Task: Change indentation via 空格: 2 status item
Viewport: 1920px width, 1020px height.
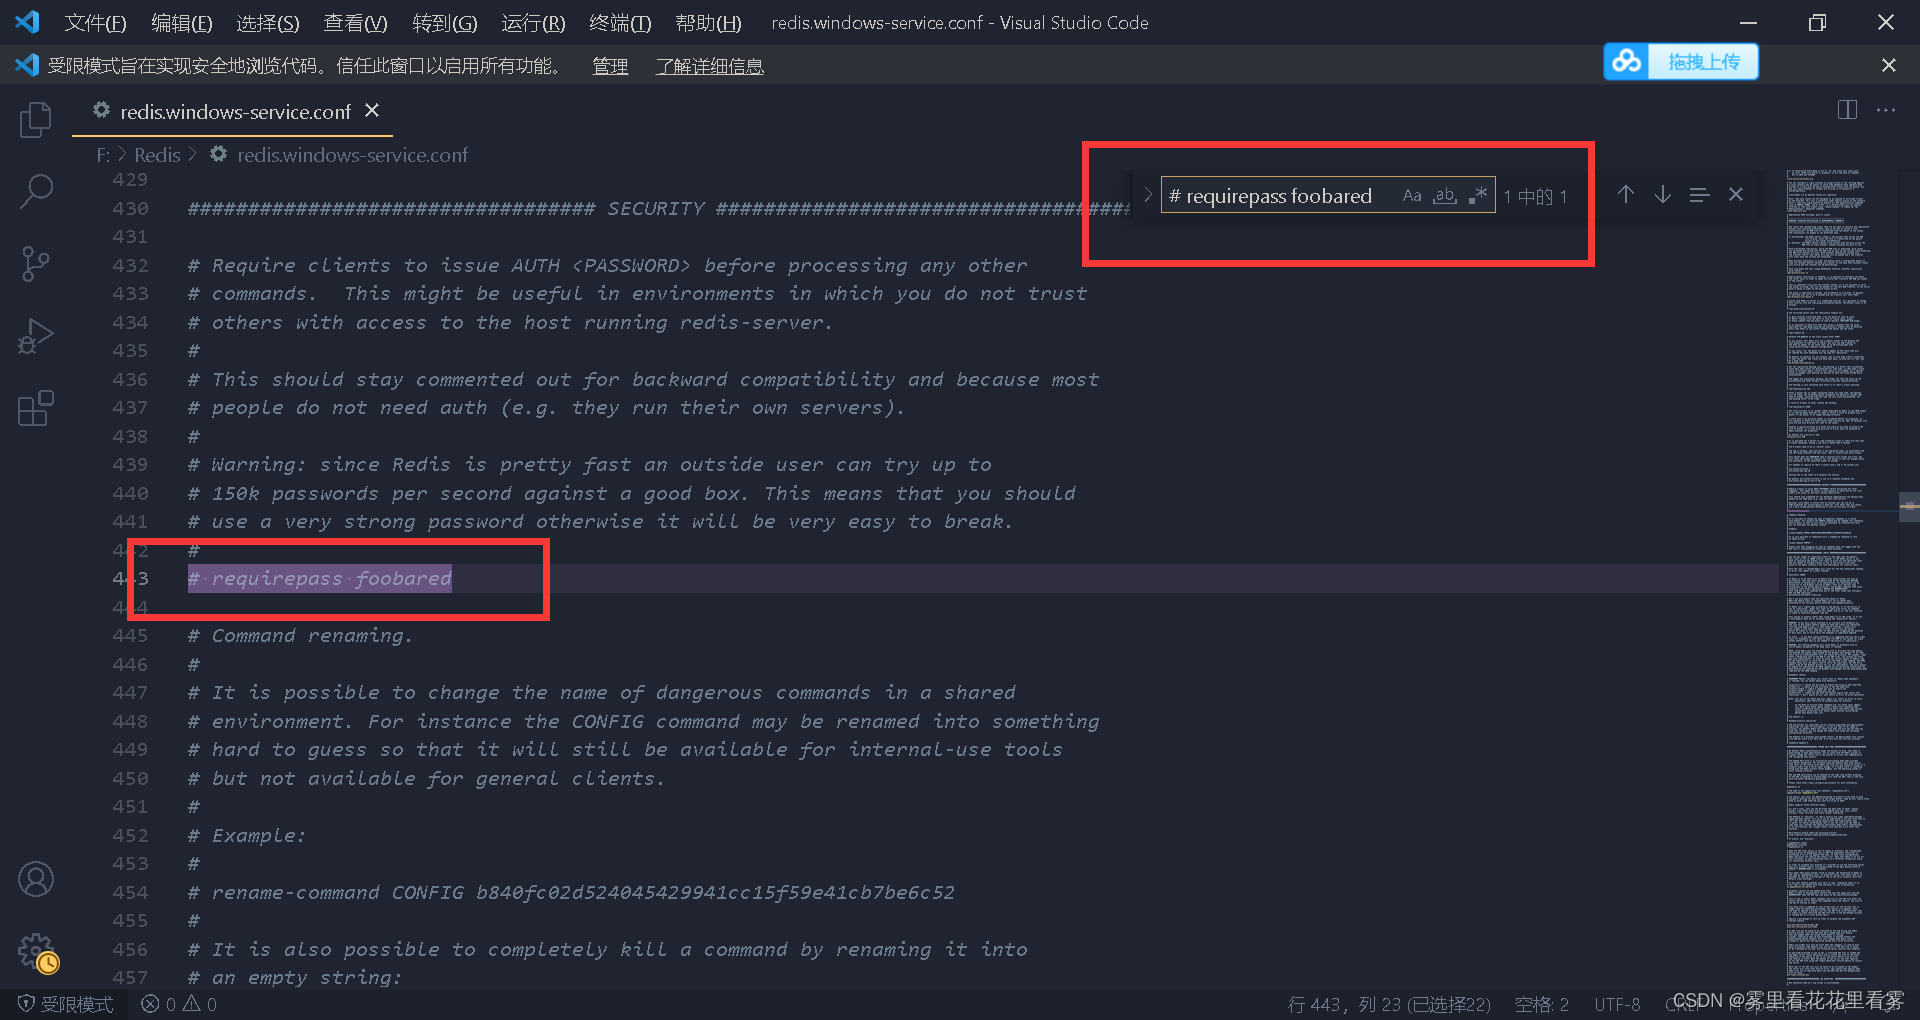Action: (1541, 1004)
